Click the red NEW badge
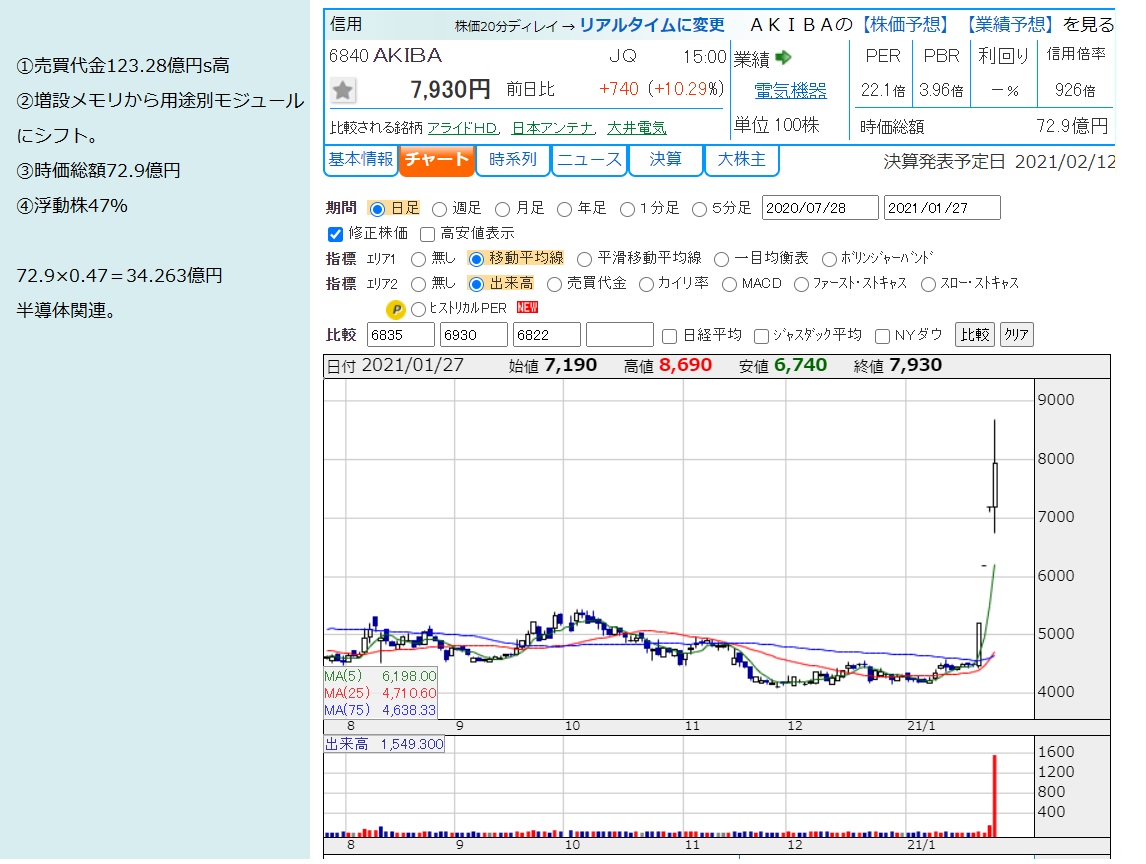 coord(527,308)
